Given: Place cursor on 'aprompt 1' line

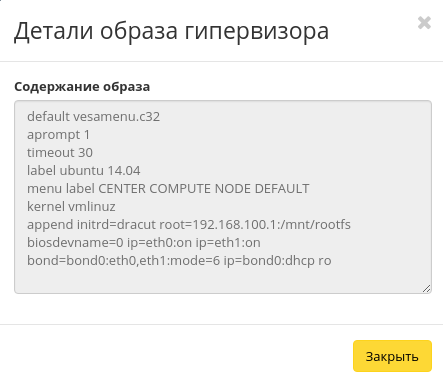Looking at the screenshot, I should click(x=59, y=135).
